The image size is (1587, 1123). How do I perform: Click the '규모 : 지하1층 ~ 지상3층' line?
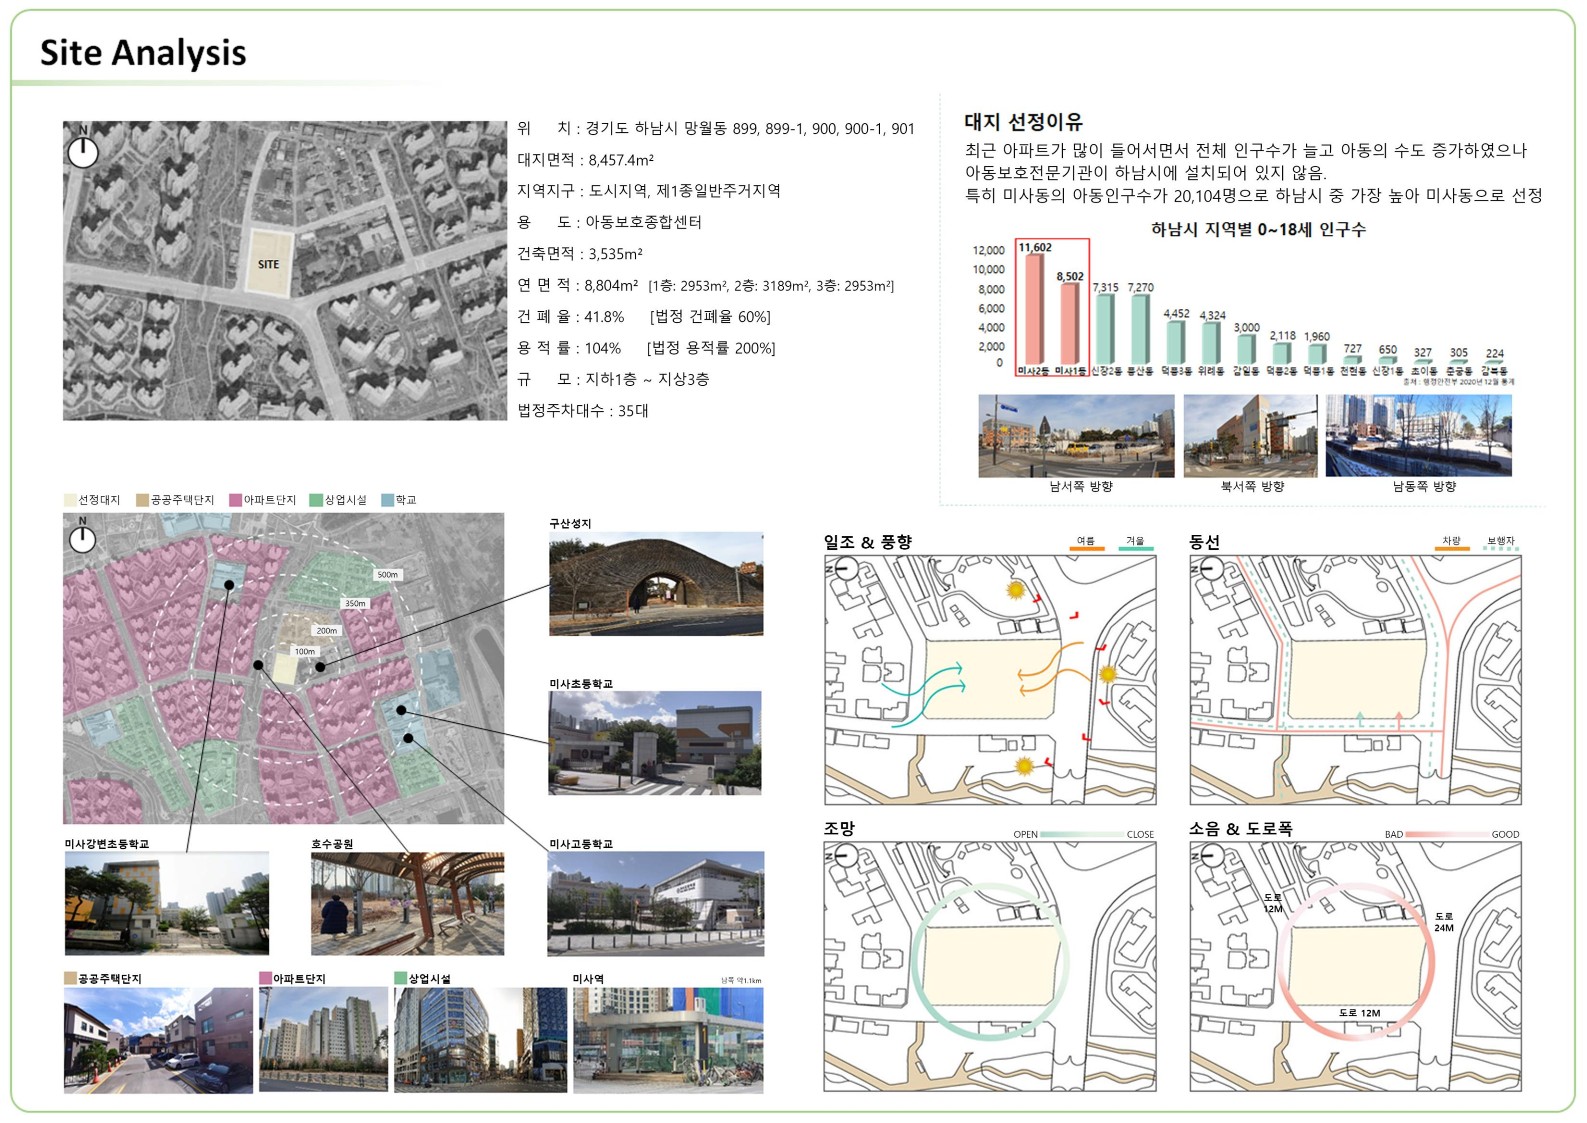(x=614, y=380)
